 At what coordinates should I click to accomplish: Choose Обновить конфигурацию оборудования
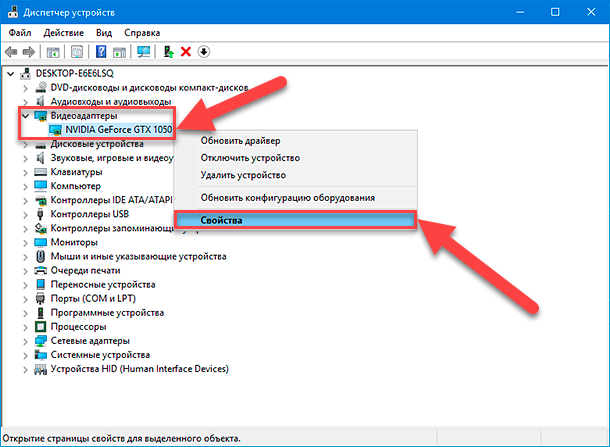pos(296,198)
